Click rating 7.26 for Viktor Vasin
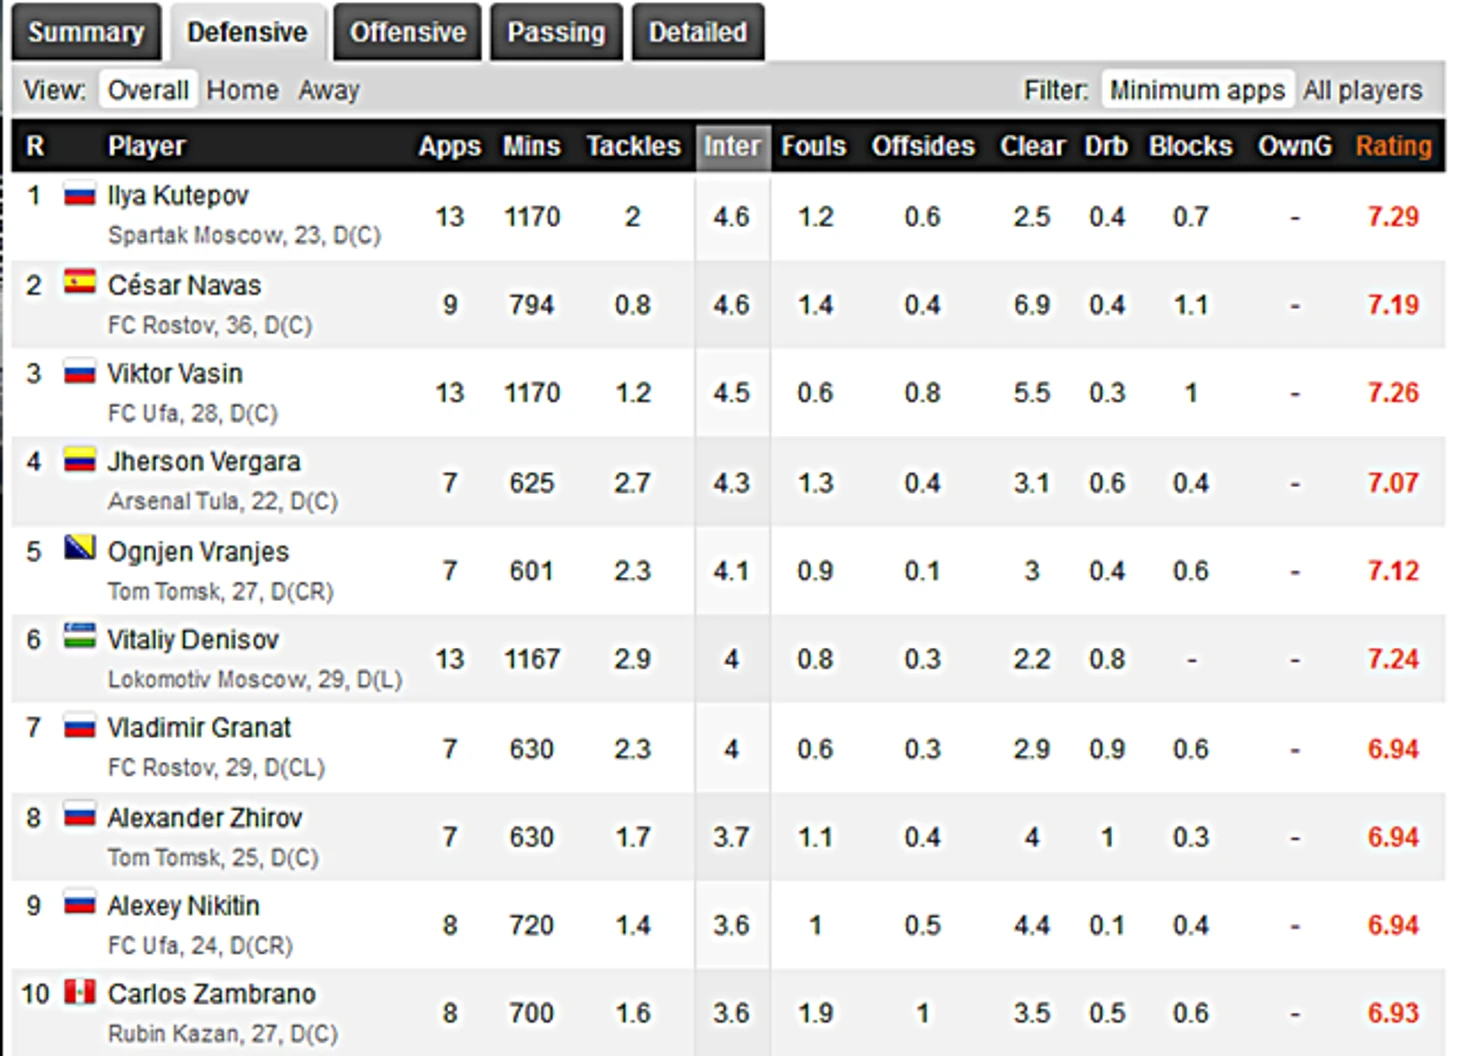This screenshot has width=1460, height=1056. (1393, 393)
